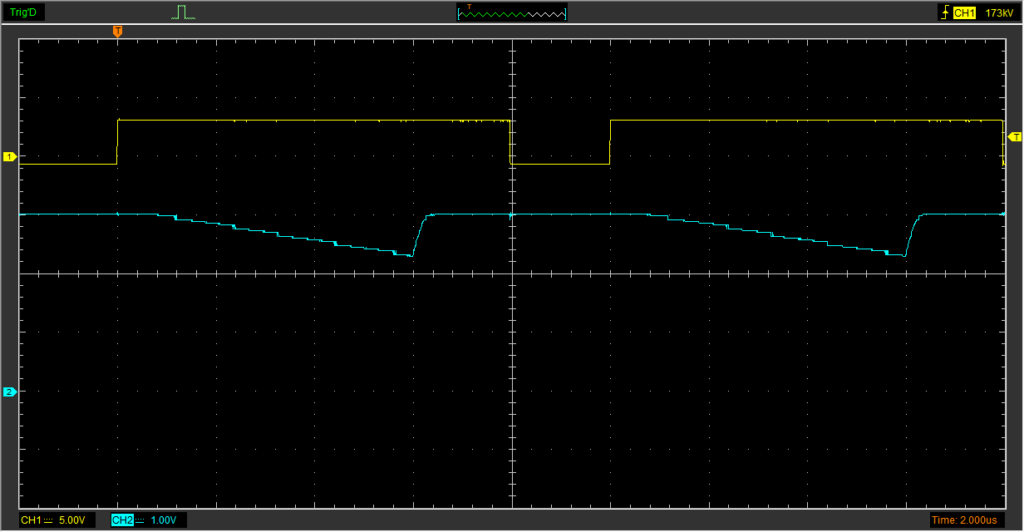Screen dimensions: 1024x532
Task: Click the yellow CH1 square wave trace
Action: (300, 120)
